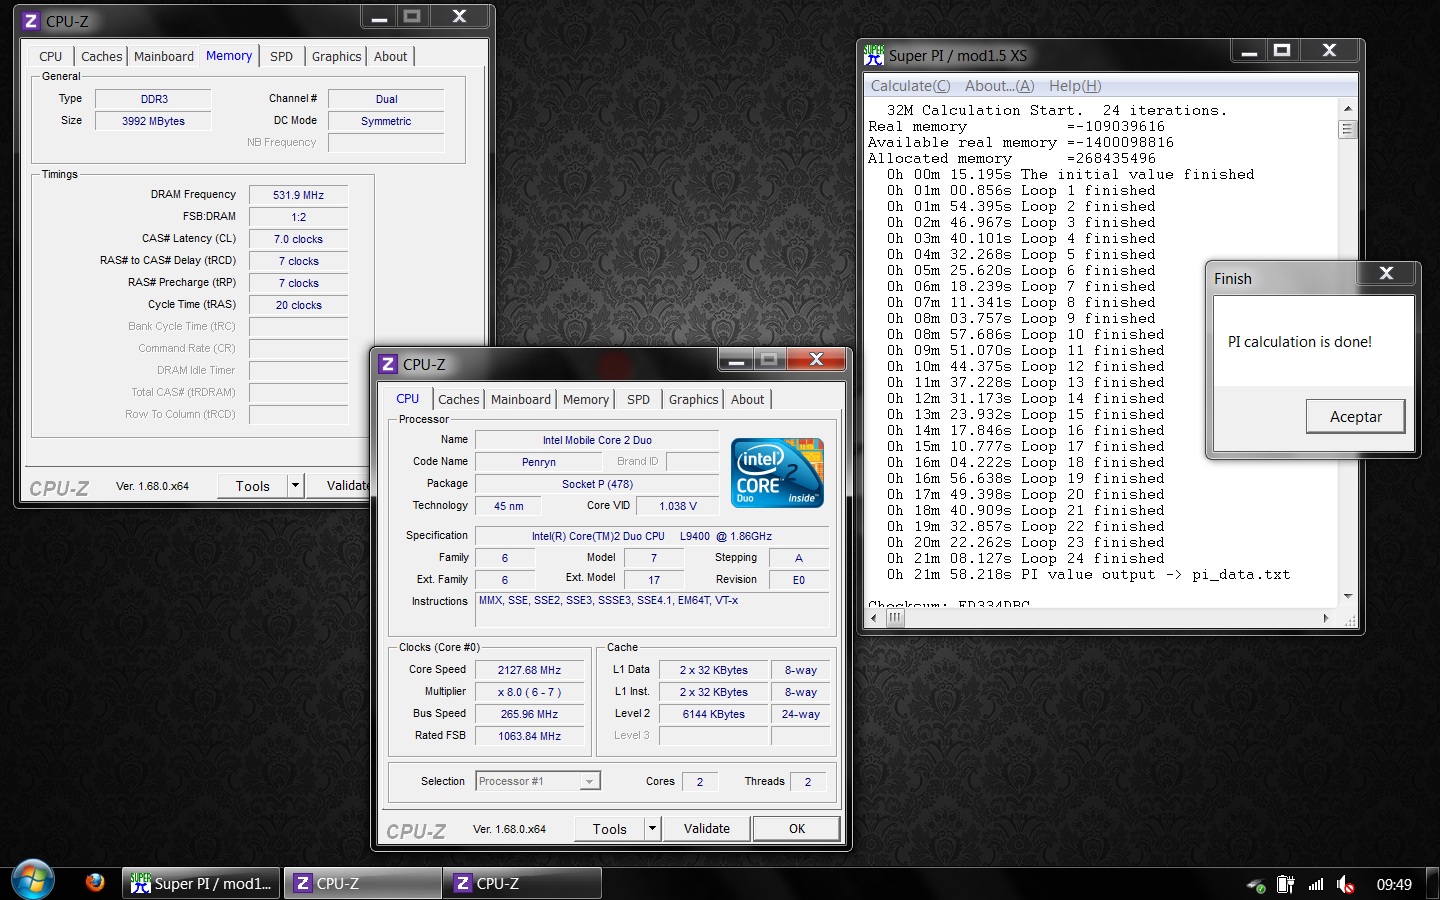This screenshot has width=1440, height=900.
Task: Click the FSB:DRAM 1:2 field
Action: [299, 217]
